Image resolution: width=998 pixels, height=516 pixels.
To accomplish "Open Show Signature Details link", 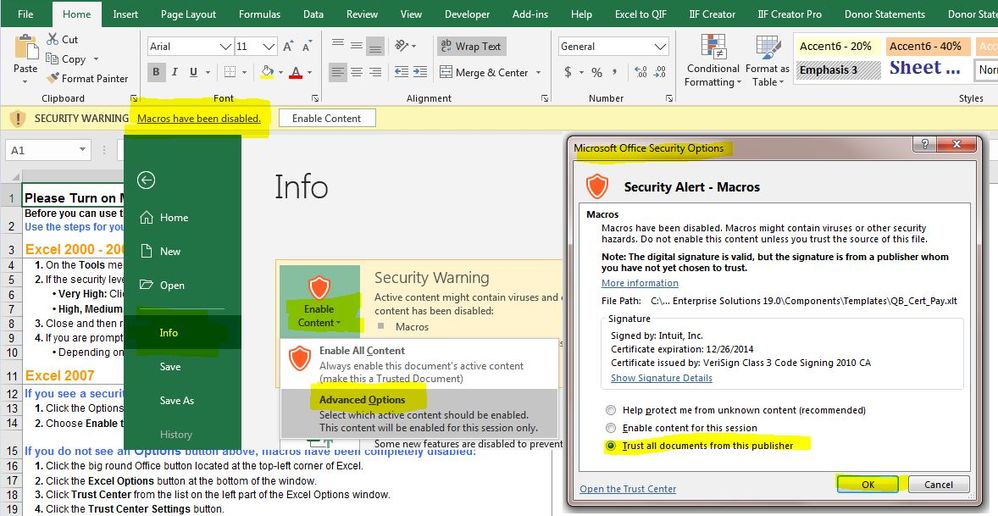I will point(661,378).
